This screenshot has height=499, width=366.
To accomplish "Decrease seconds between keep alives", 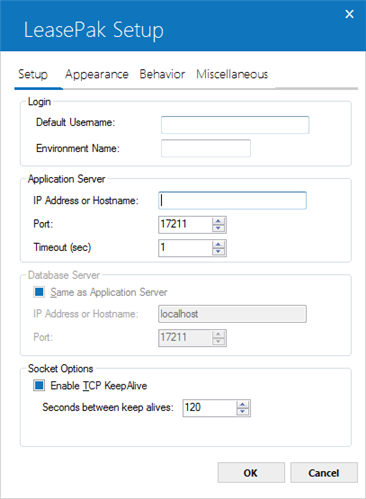I will [243, 412].
